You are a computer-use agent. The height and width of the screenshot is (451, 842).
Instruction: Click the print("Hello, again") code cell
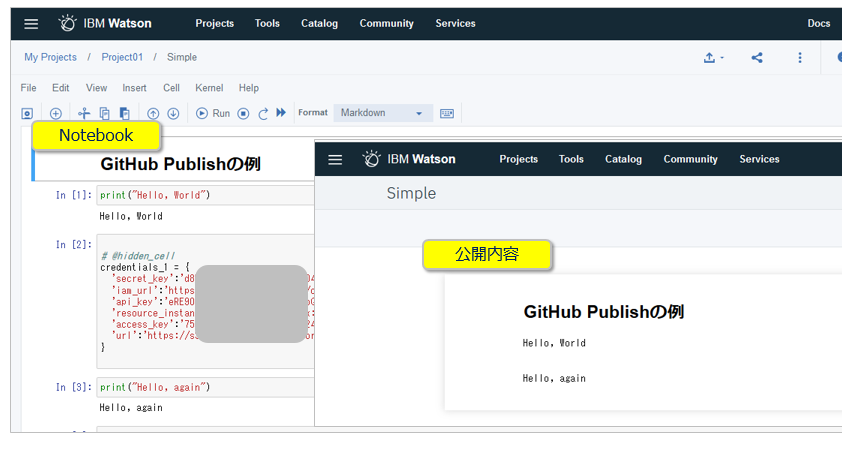pos(206,387)
